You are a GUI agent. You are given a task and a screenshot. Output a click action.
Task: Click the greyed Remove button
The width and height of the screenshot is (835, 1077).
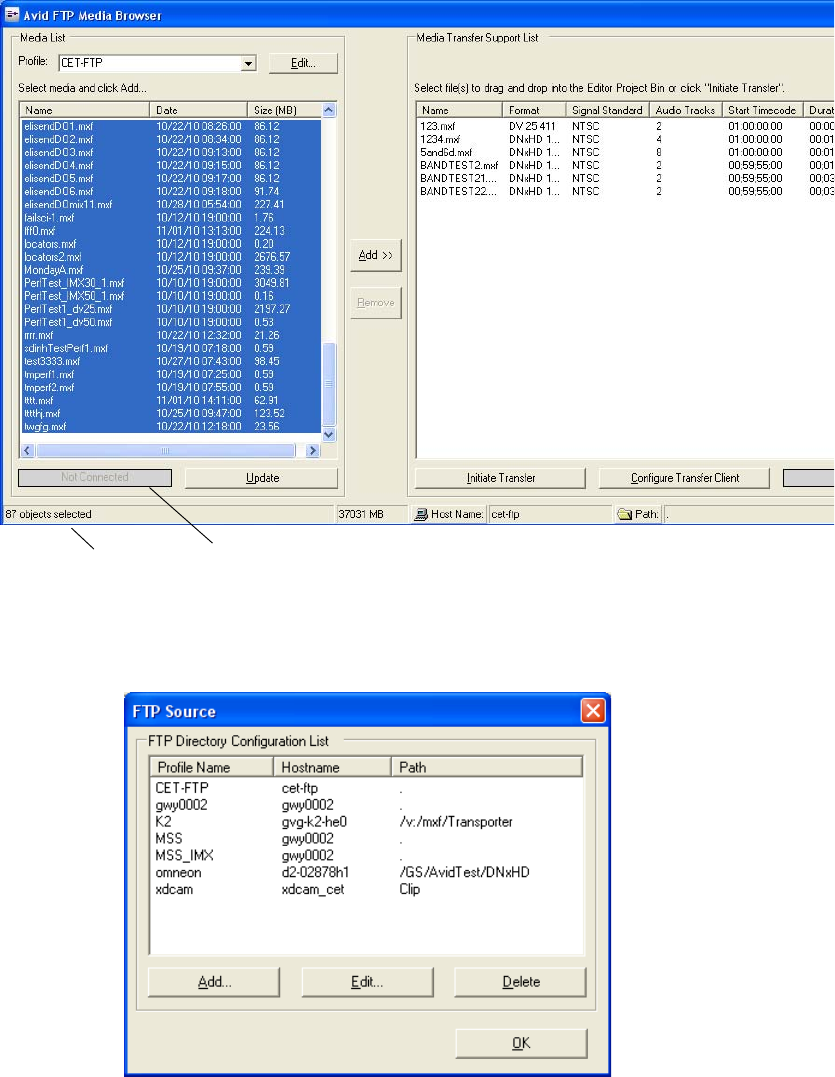click(x=376, y=303)
